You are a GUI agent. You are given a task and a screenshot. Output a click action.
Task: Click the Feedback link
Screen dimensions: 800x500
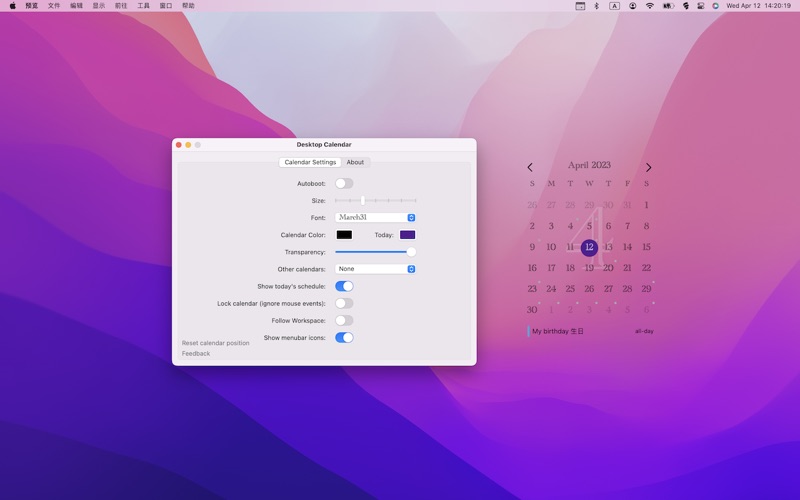point(196,354)
